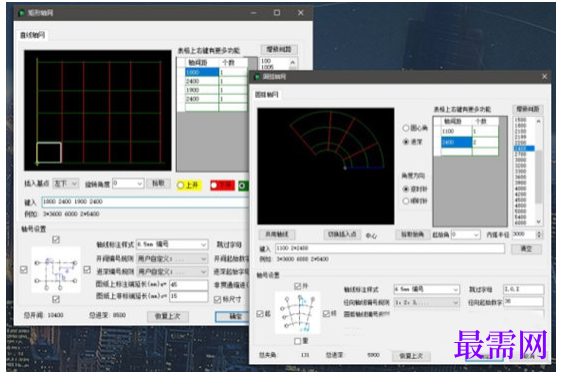This screenshot has height=376, width=566.
Task: Enable the 里 checkbox below arc diagram
Action: (300, 341)
